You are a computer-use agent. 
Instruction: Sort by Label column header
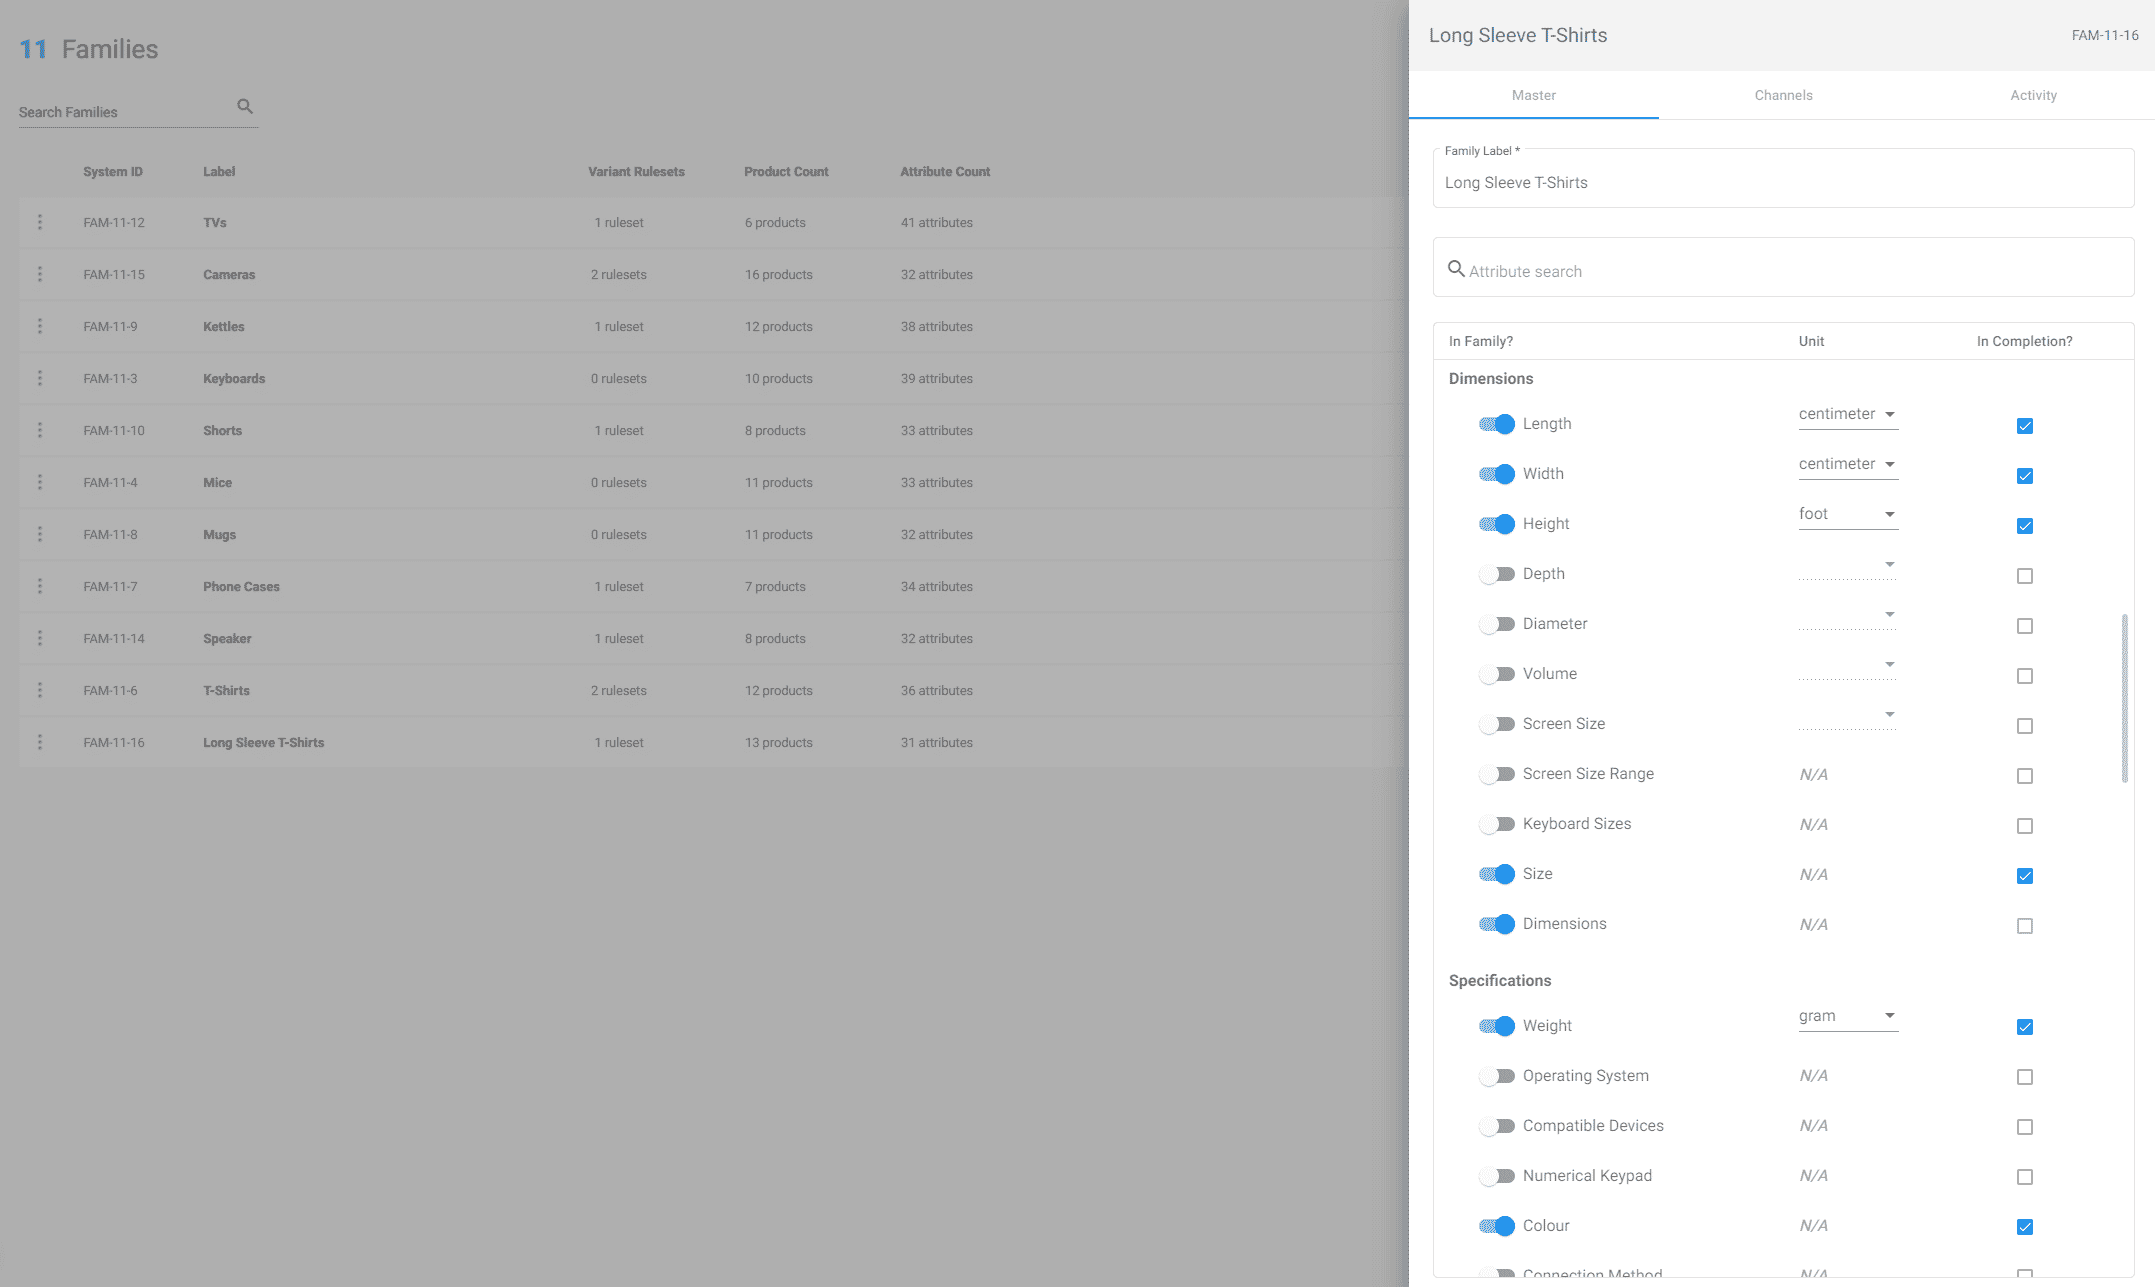(219, 172)
